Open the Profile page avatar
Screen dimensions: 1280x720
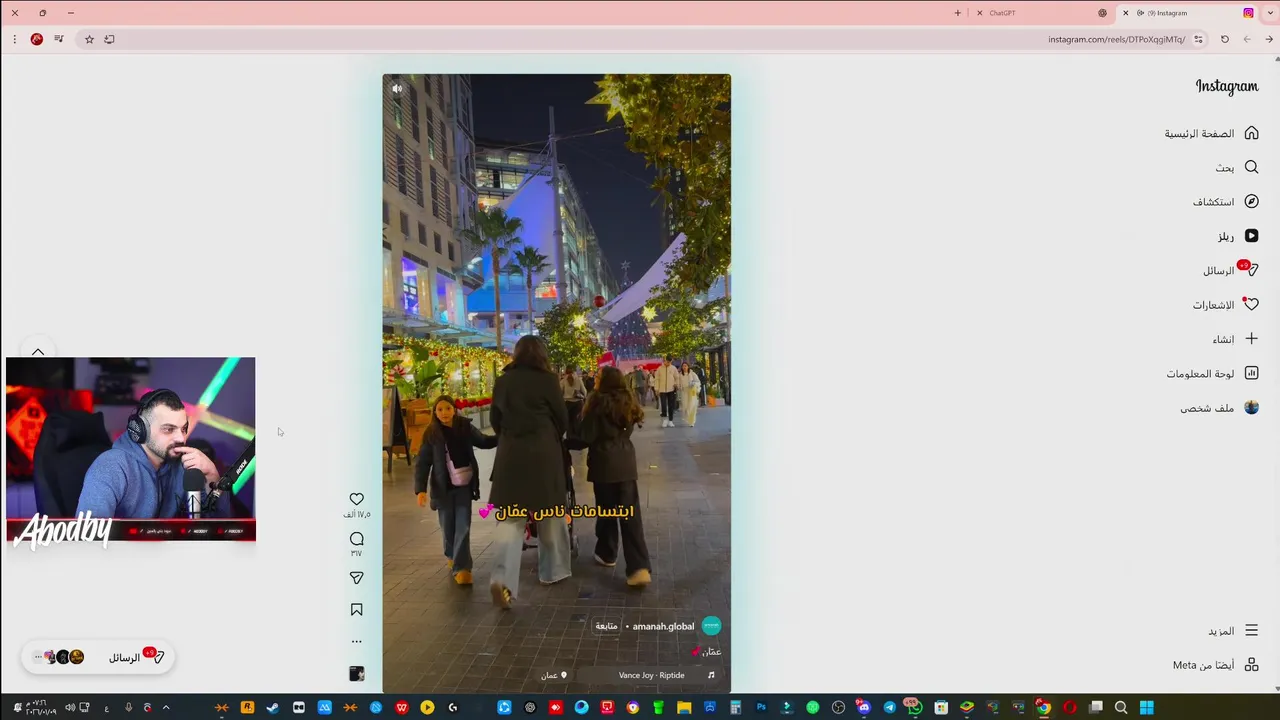[x=1251, y=408]
